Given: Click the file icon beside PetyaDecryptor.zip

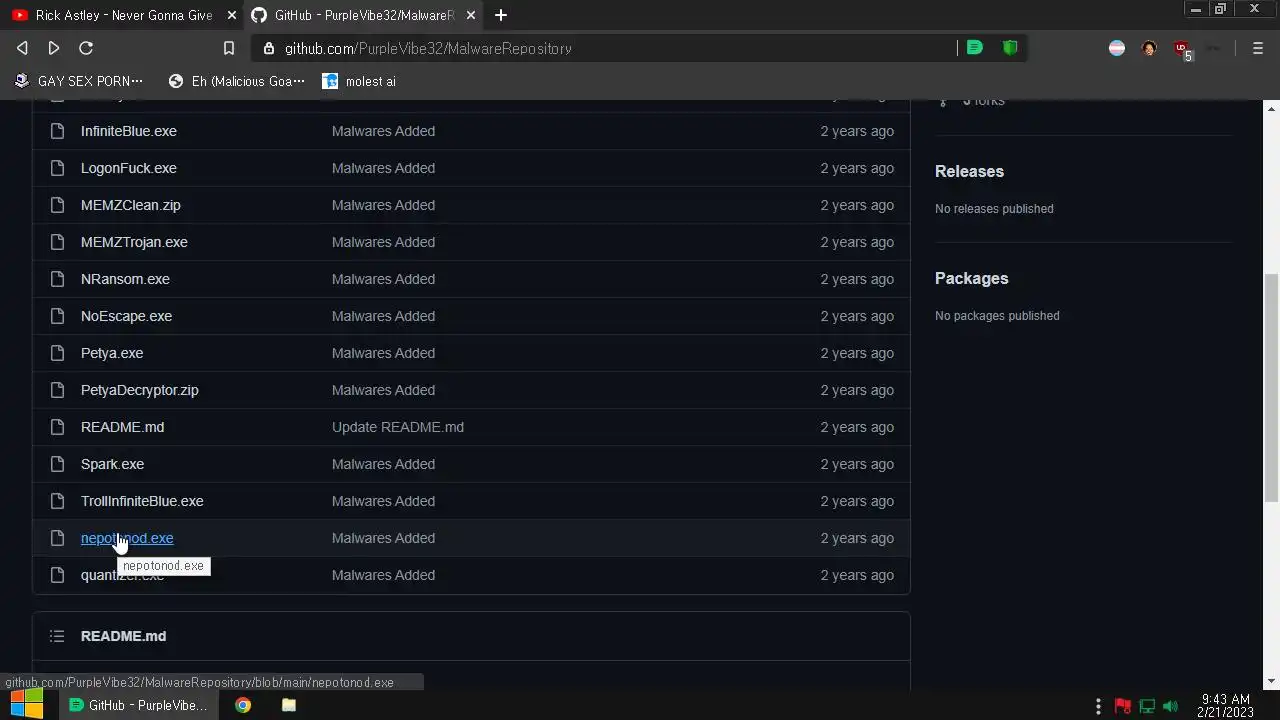Looking at the screenshot, I should (x=58, y=390).
